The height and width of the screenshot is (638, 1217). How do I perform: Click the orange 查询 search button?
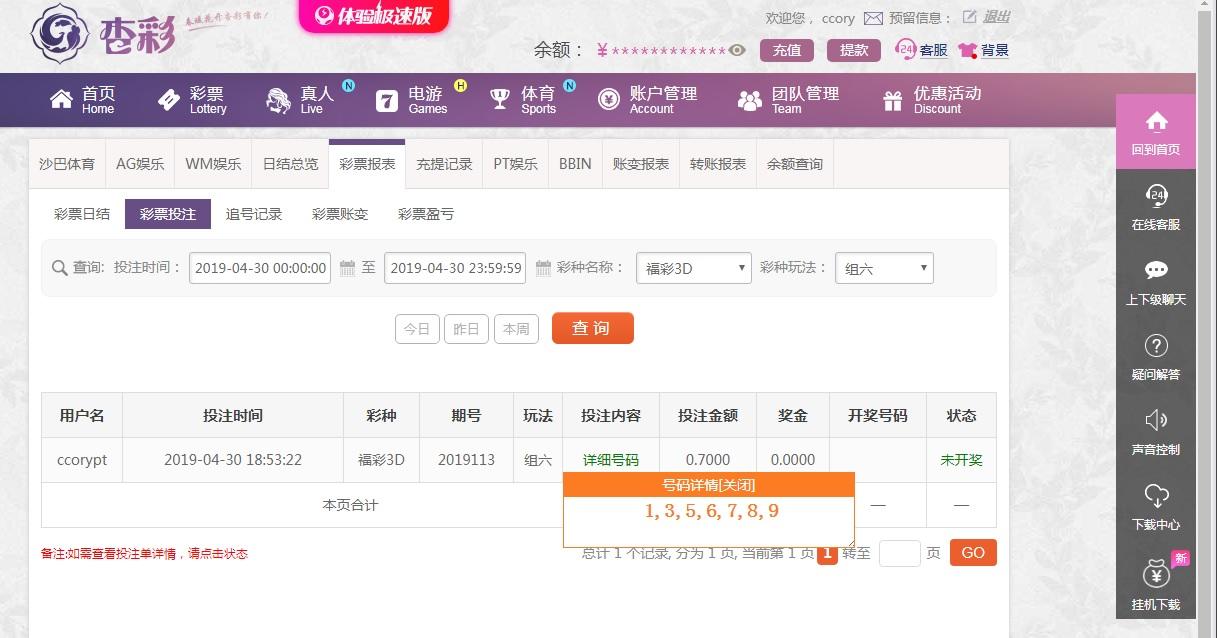click(x=593, y=328)
